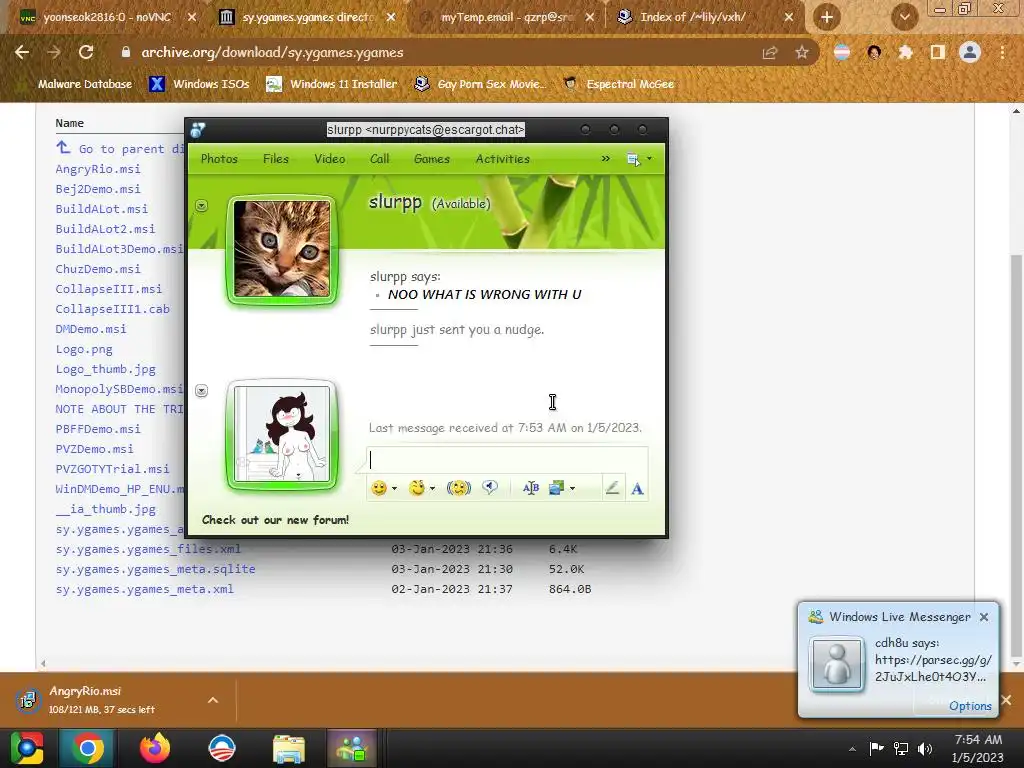Switch to text typing mode with the A icon
This screenshot has height=768, width=1024.
coord(637,488)
